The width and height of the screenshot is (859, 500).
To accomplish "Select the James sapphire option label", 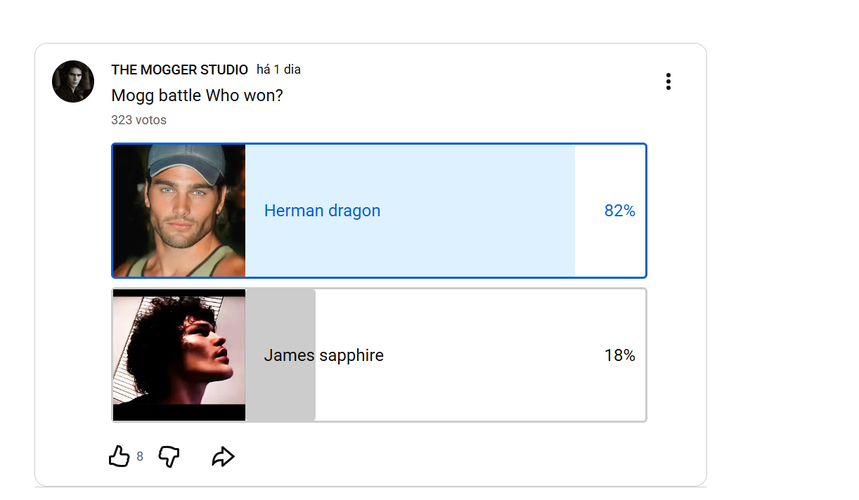I will [324, 355].
